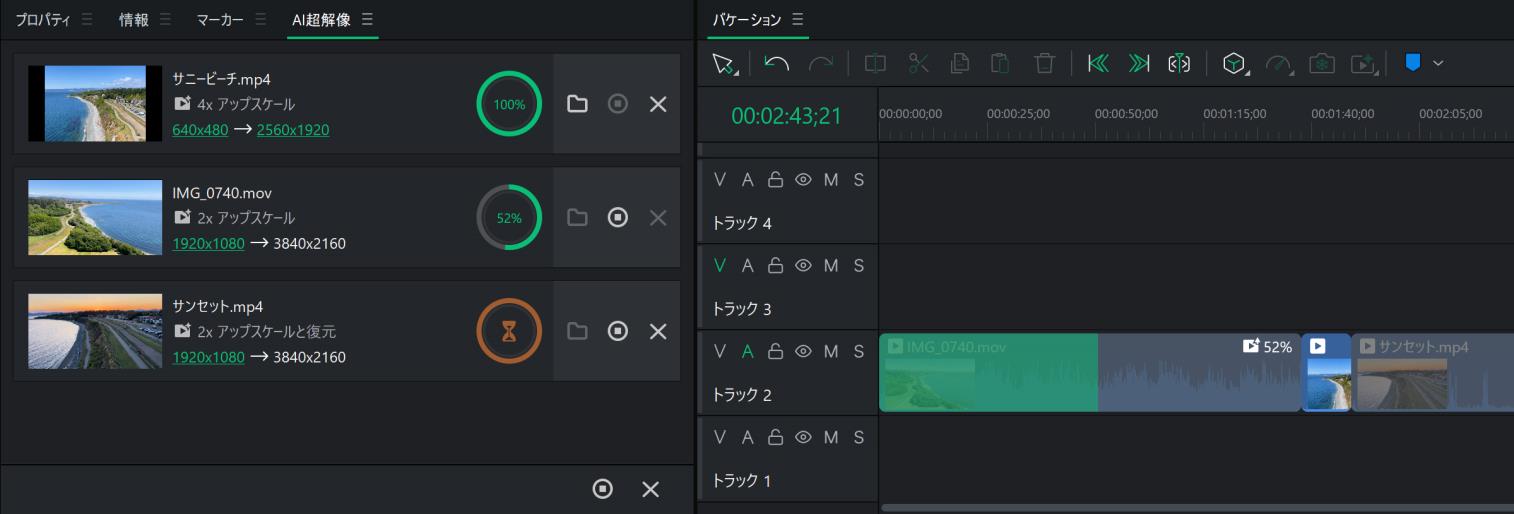Screen dimensions: 1514x514
Task: Open output folder for サニービーチ.mp4
Action: (577, 104)
